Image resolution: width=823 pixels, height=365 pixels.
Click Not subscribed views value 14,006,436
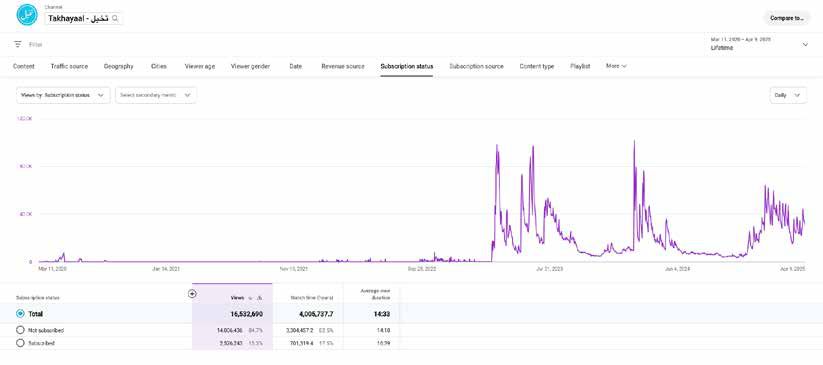pyautogui.click(x=230, y=330)
